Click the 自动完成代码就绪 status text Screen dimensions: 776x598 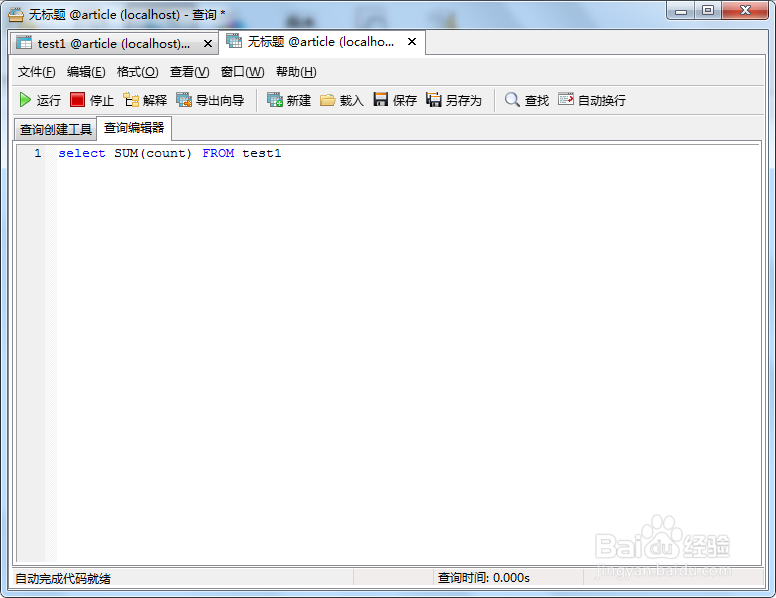63,578
